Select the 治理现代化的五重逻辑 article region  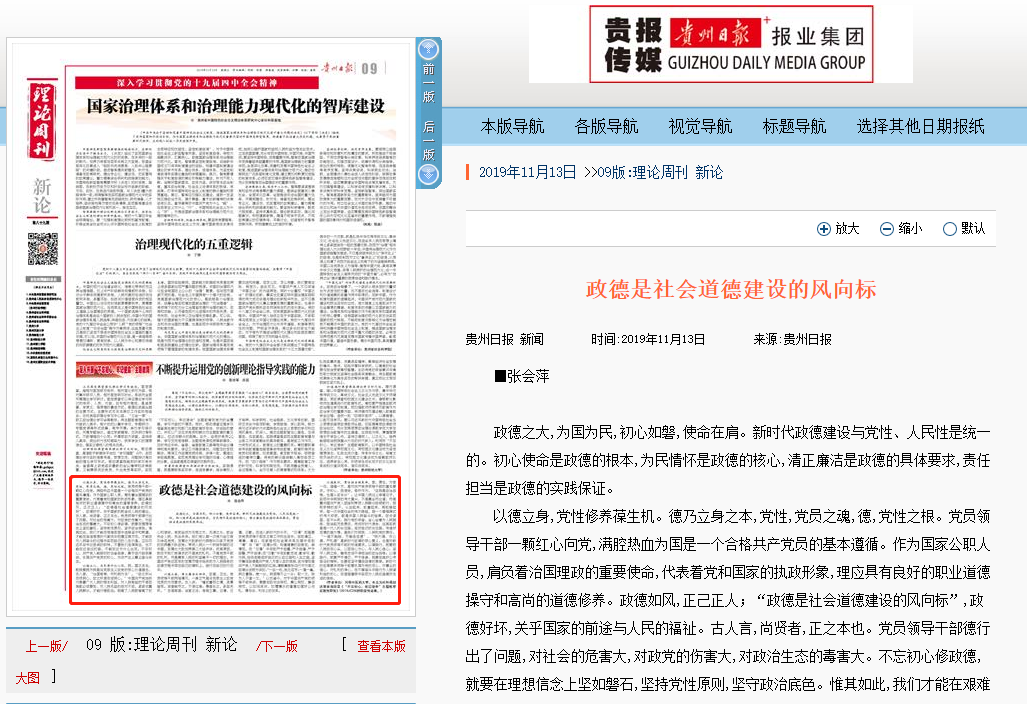click(x=194, y=244)
